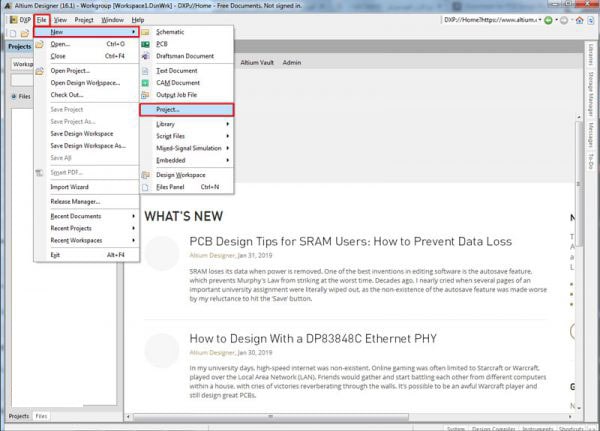Click the green back navigation button
The image size is (600, 431).
point(548,20)
